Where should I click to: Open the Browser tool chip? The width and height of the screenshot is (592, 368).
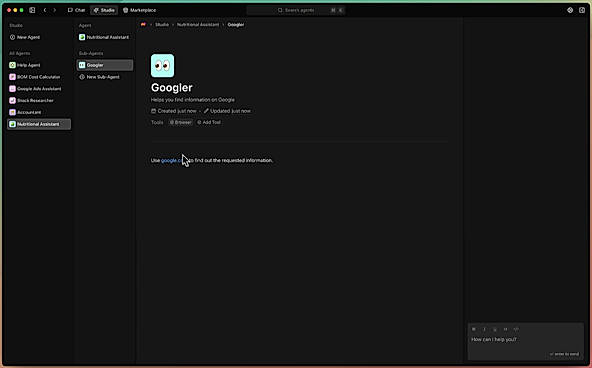[180, 122]
